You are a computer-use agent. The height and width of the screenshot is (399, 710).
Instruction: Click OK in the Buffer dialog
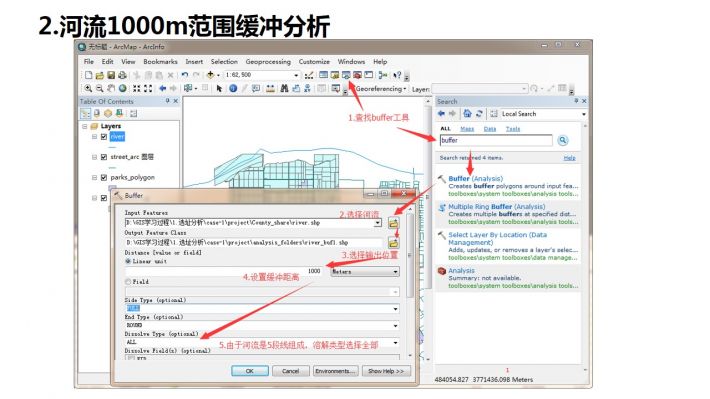[249, 371]
